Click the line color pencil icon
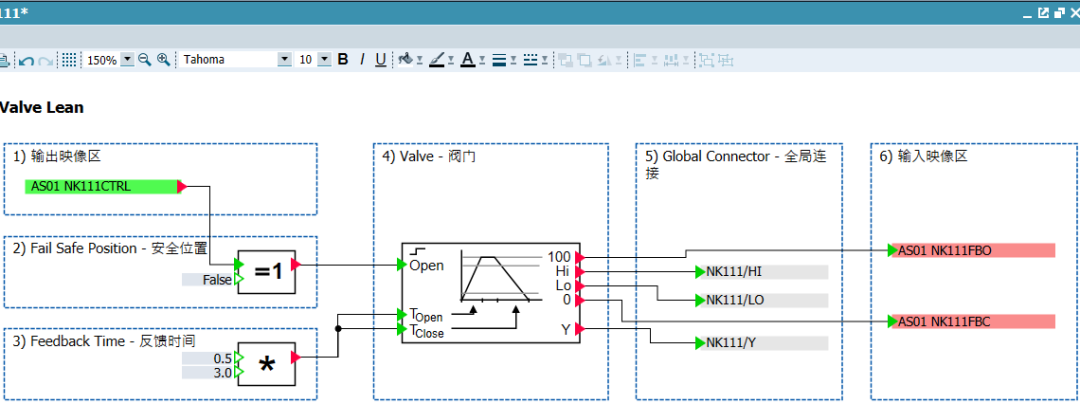The height and width of the screenshot is (404, 1080). coord(436,60)
